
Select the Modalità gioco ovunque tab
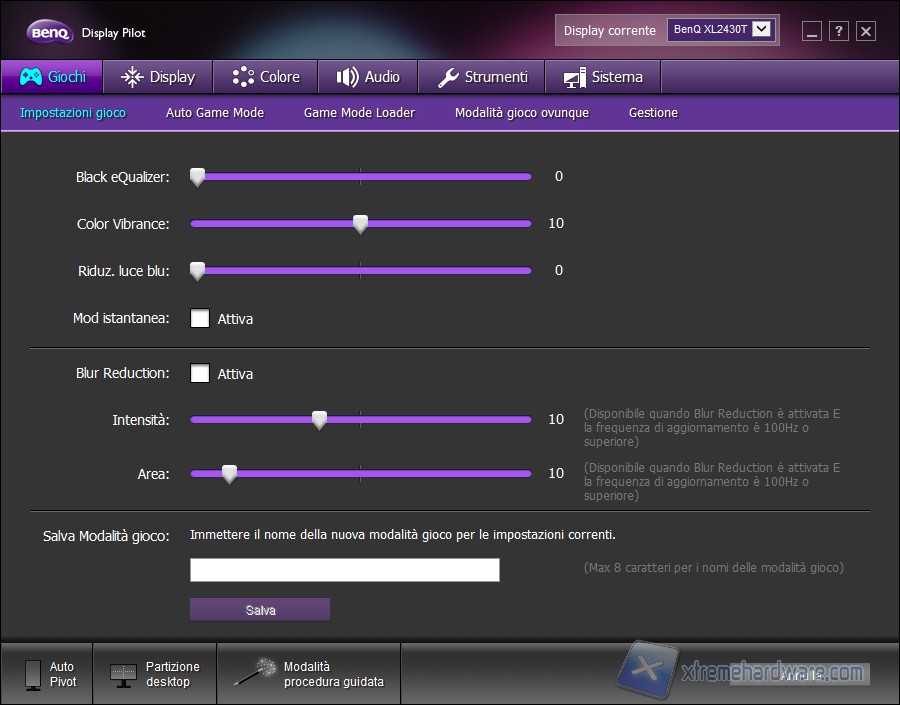521,113
